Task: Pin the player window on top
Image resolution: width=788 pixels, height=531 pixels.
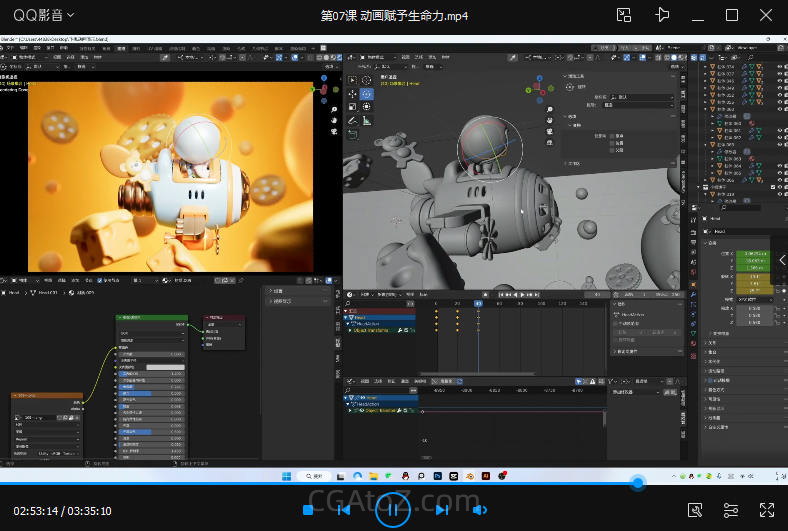Action: (x=661, y=15)
